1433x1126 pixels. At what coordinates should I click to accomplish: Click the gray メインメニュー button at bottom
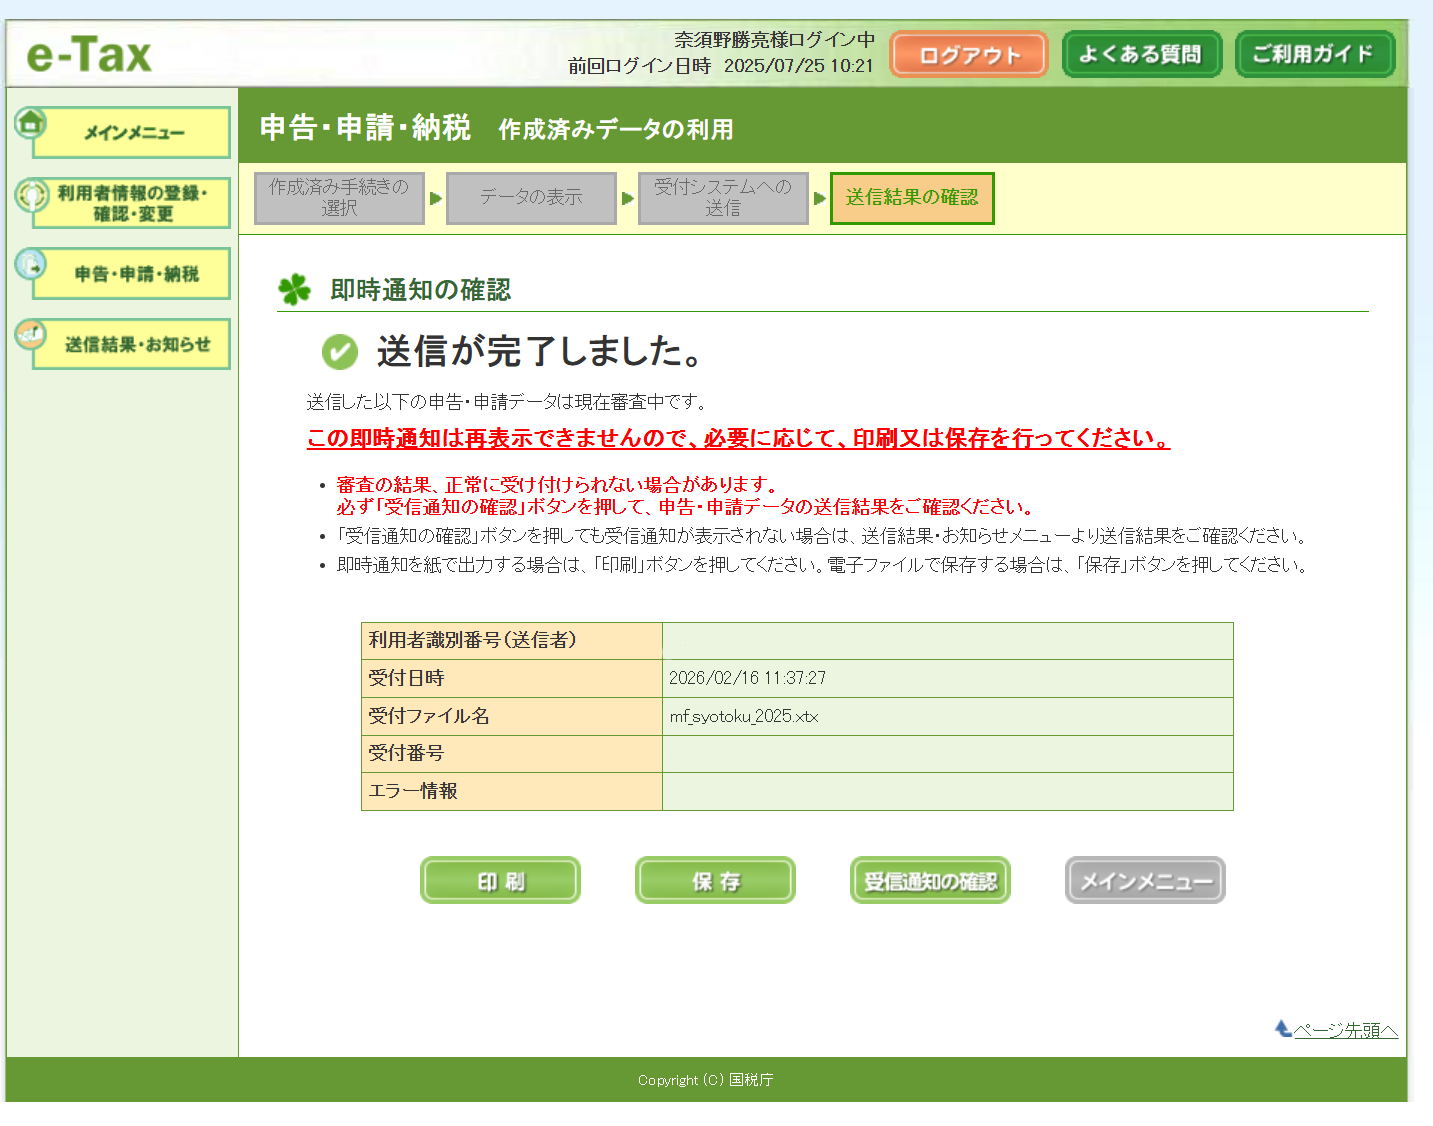(x=1145, y=881)
